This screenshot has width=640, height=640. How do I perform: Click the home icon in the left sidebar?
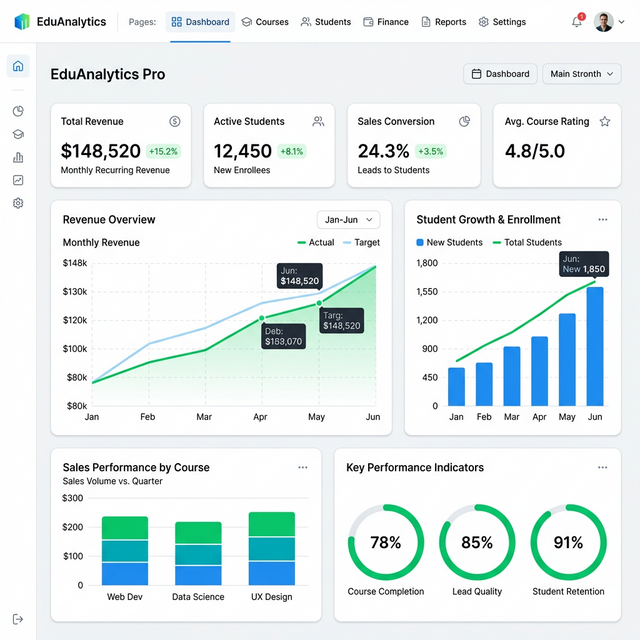(18, 66)
